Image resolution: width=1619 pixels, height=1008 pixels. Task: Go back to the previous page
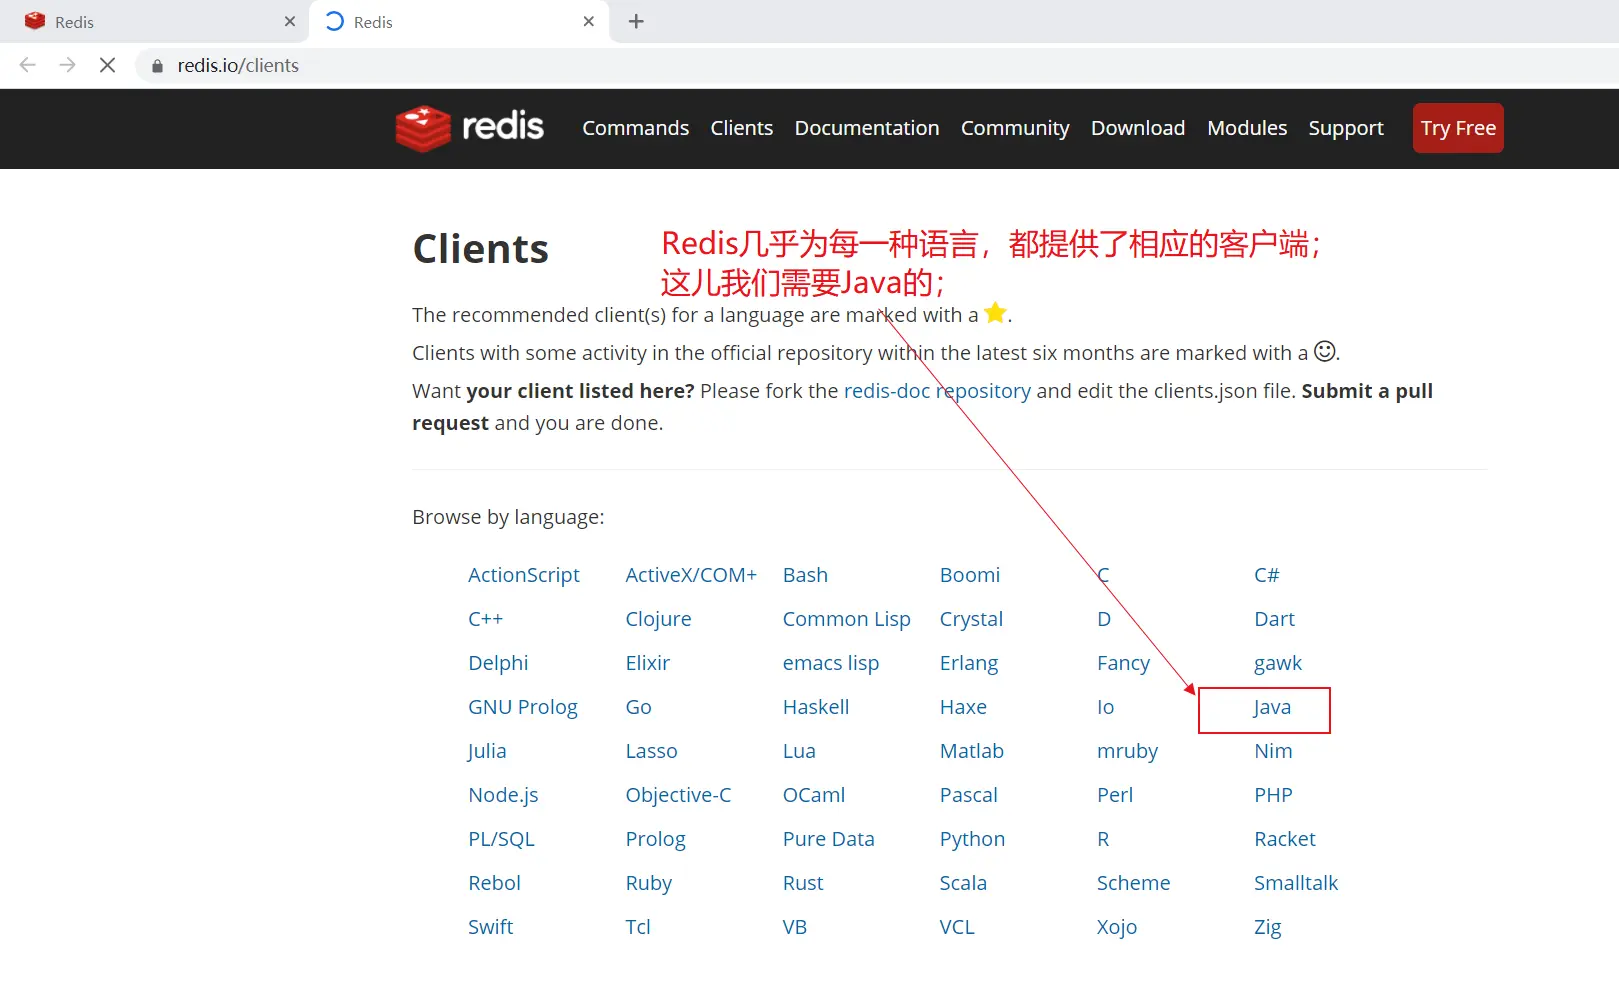(x=28, y=65)
